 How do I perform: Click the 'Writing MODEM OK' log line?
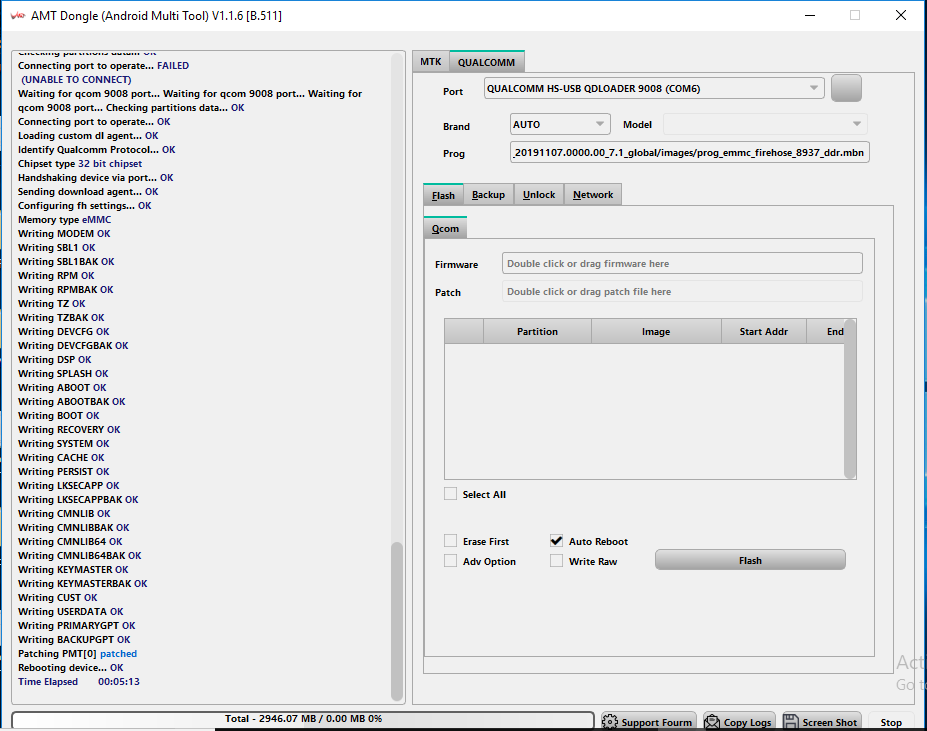coord(64,234)
